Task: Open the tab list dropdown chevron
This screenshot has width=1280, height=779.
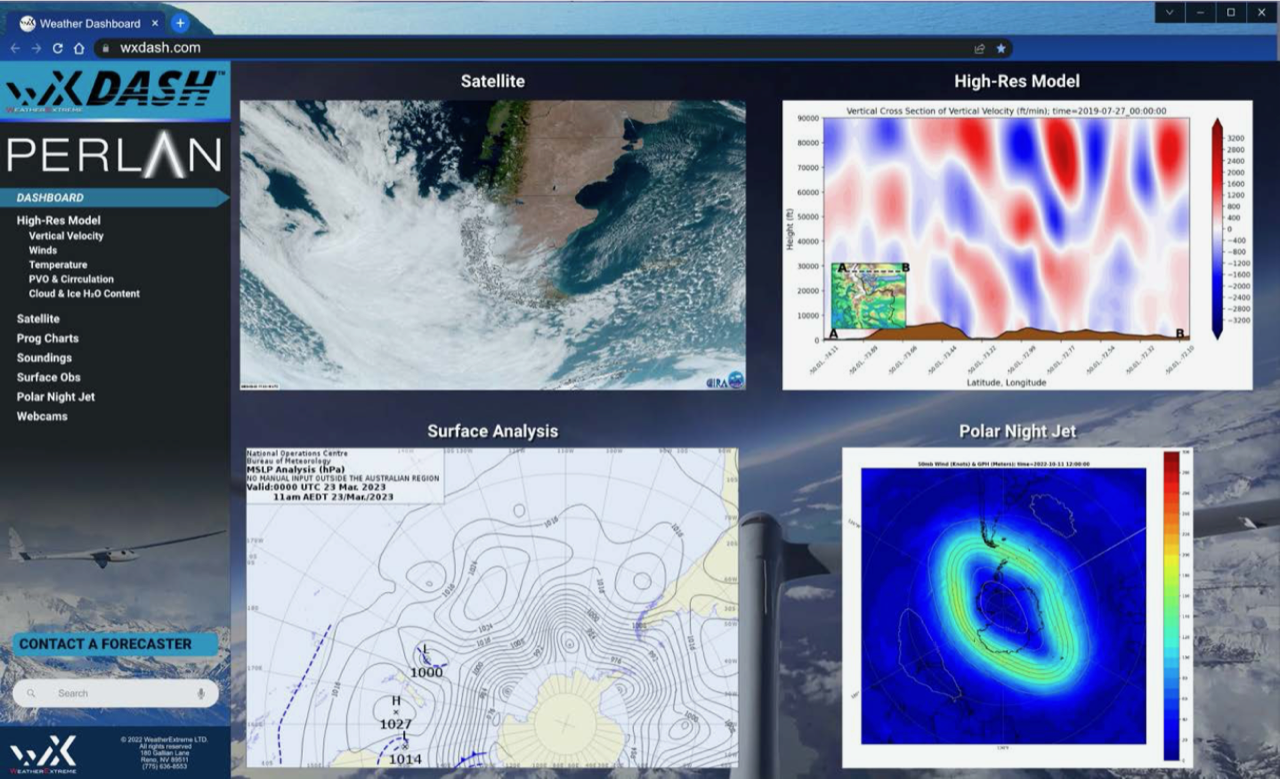Action: [x=1170, y=12]
